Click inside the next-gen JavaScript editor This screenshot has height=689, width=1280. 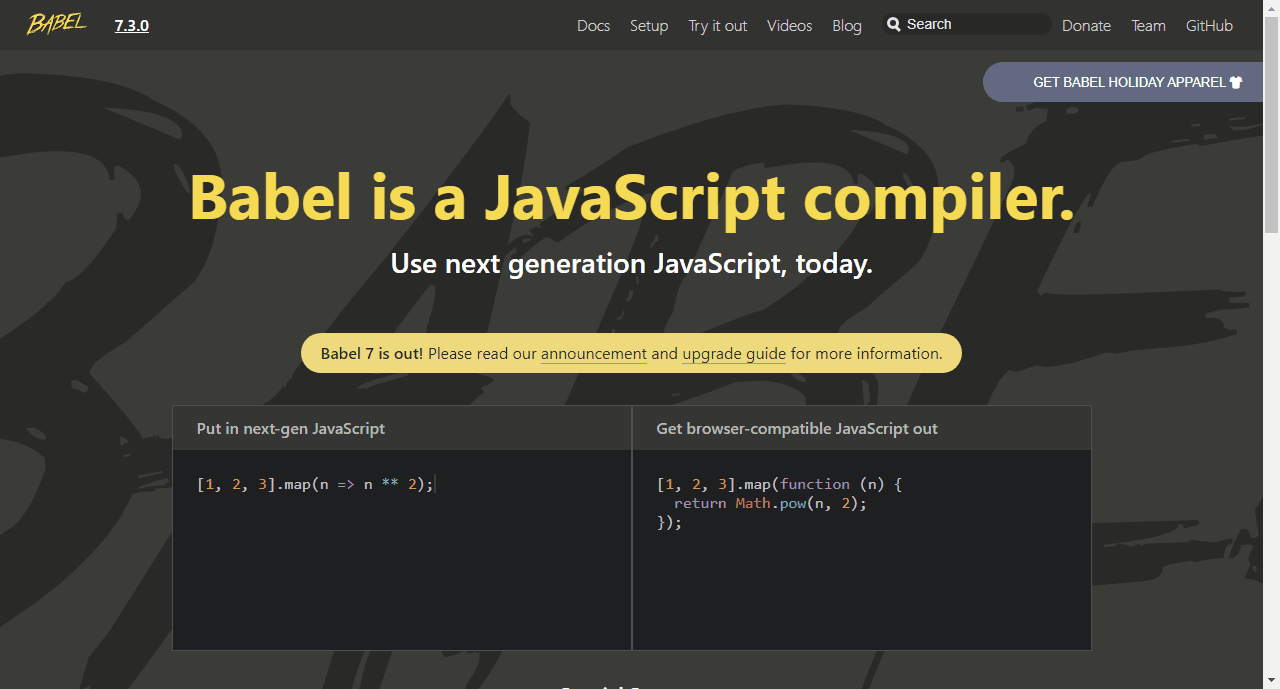400,550
